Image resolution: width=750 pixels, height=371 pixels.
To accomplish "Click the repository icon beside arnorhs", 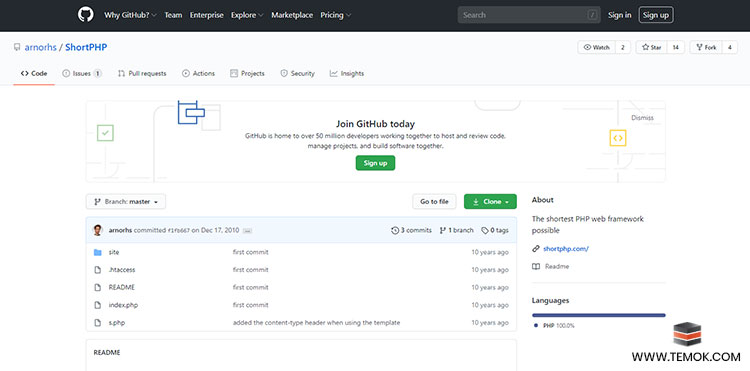I will pyautogui.click(x=17, y=47).
